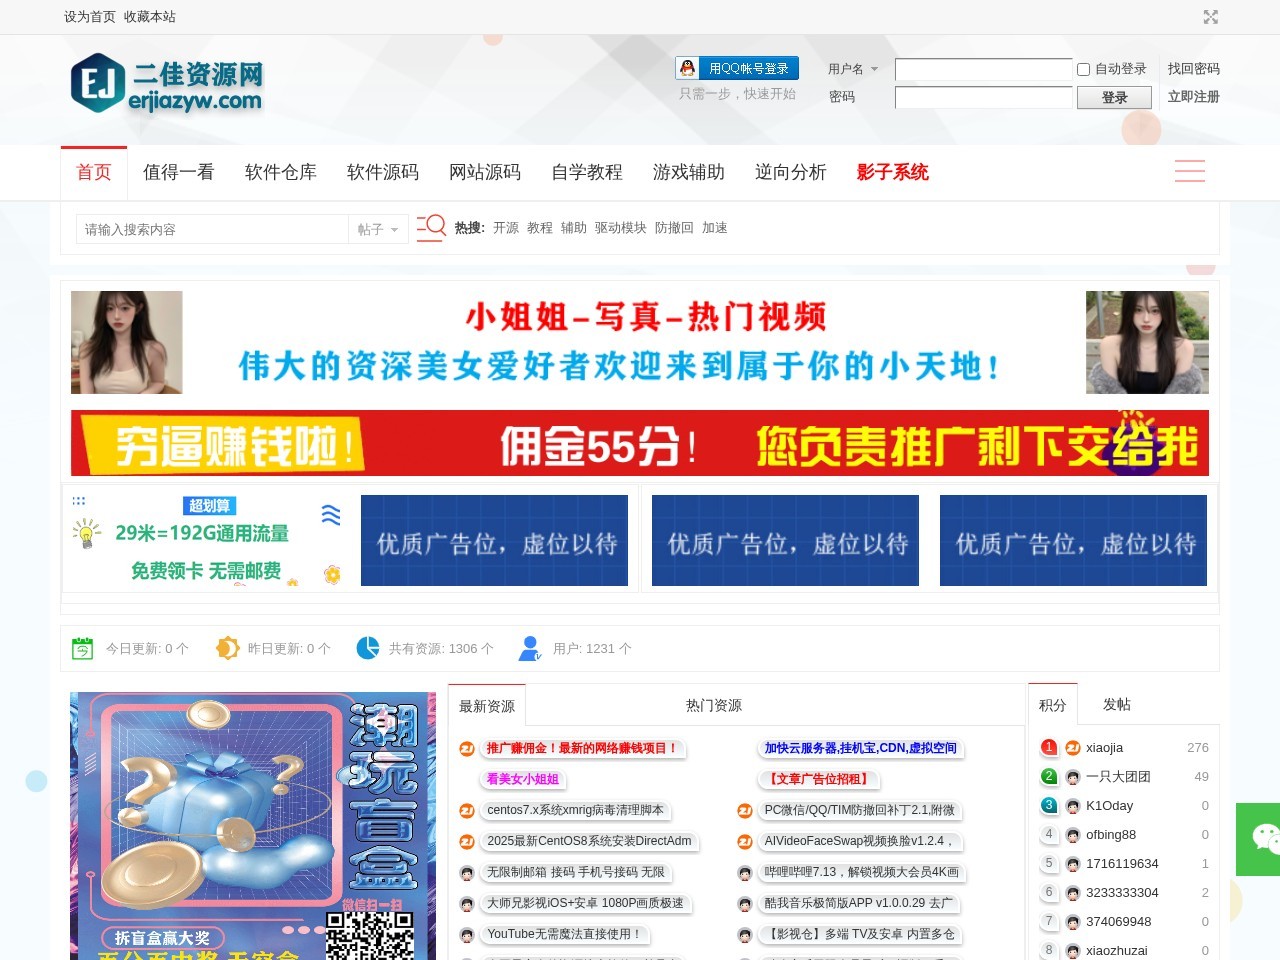Click the search magnifier icon
1280x960 pixels.
(x=430, y=228)
